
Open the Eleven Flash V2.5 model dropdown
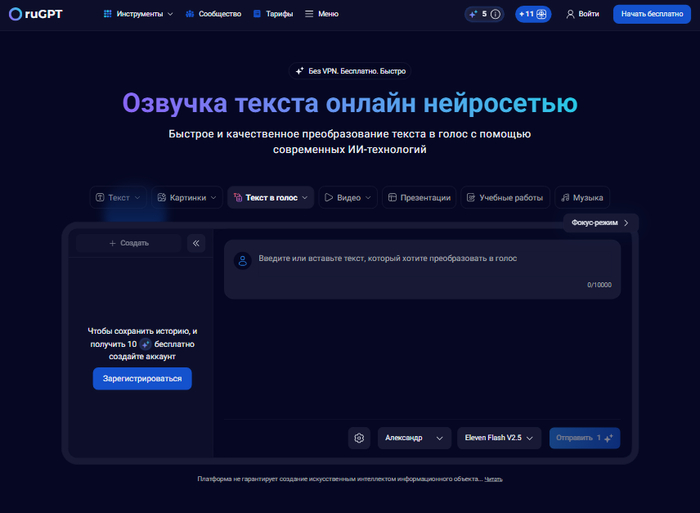click(499, 438)
